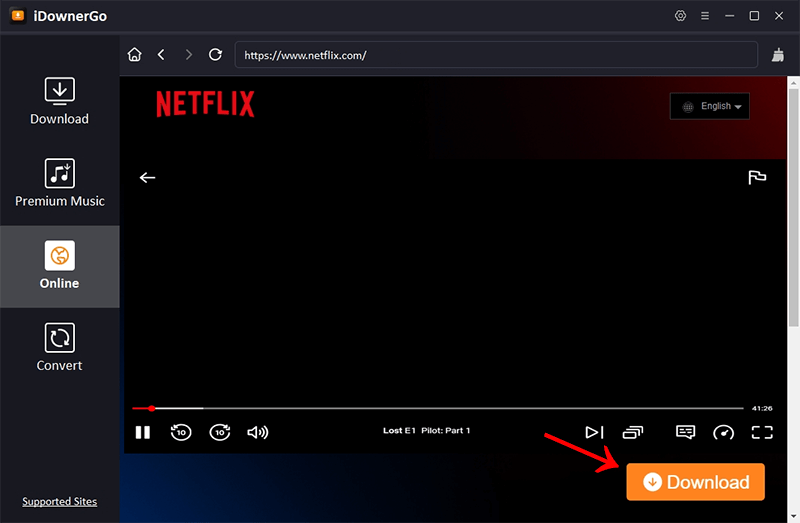Open iDownerGo settings gear
The height and width of the screenshot is (523, 800).
point(680,16)
